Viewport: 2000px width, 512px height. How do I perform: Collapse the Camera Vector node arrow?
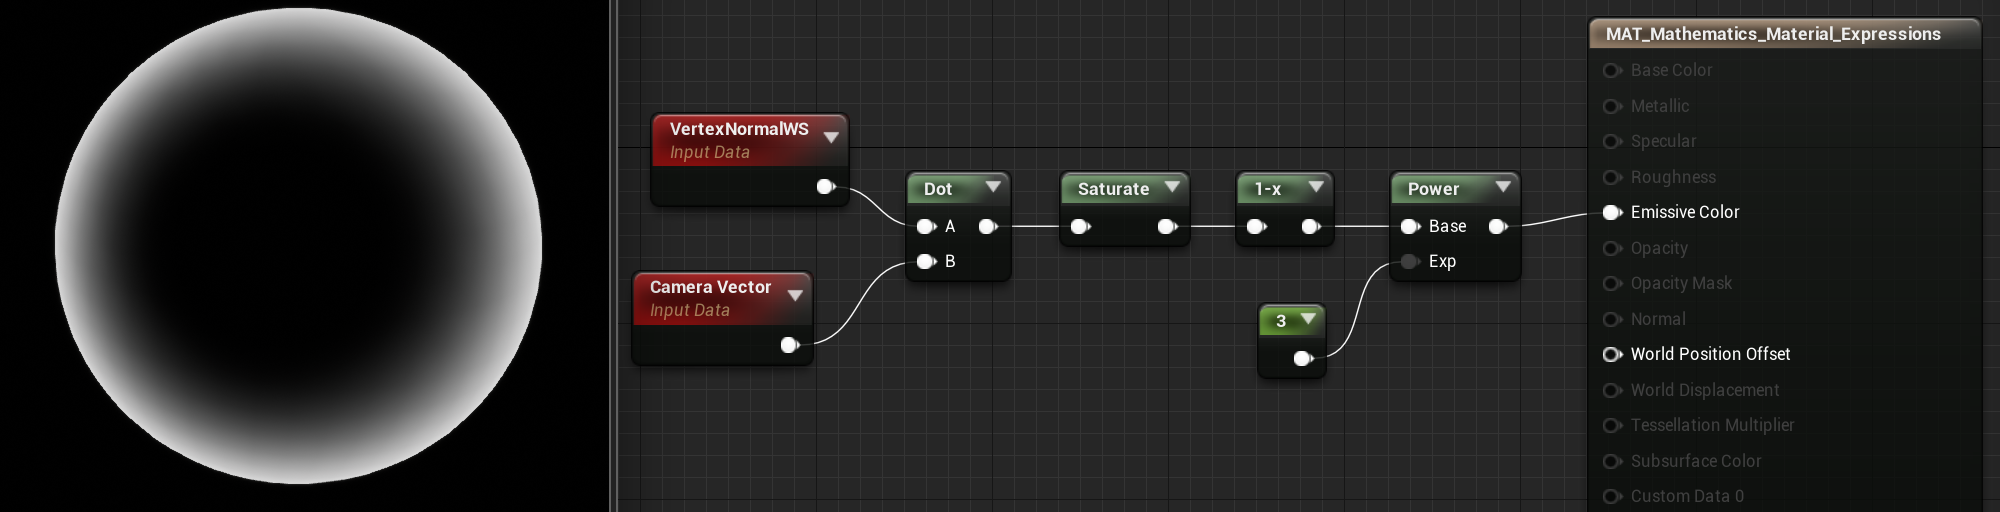tap(795, 295)
